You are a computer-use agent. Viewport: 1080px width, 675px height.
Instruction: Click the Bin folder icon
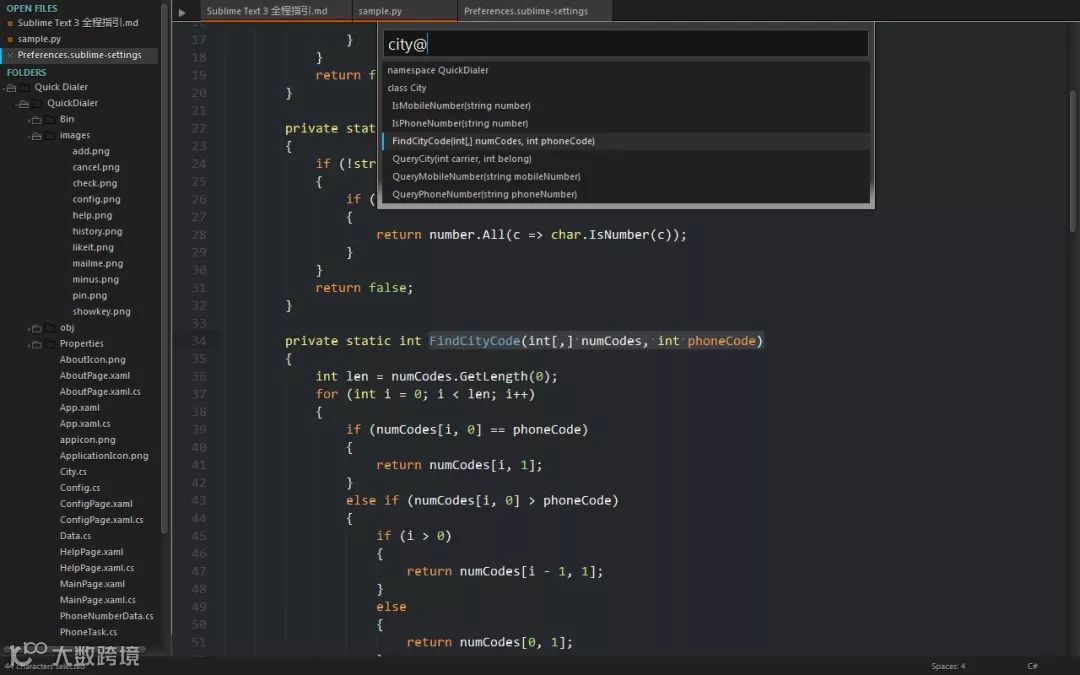[x=50, y=119]
